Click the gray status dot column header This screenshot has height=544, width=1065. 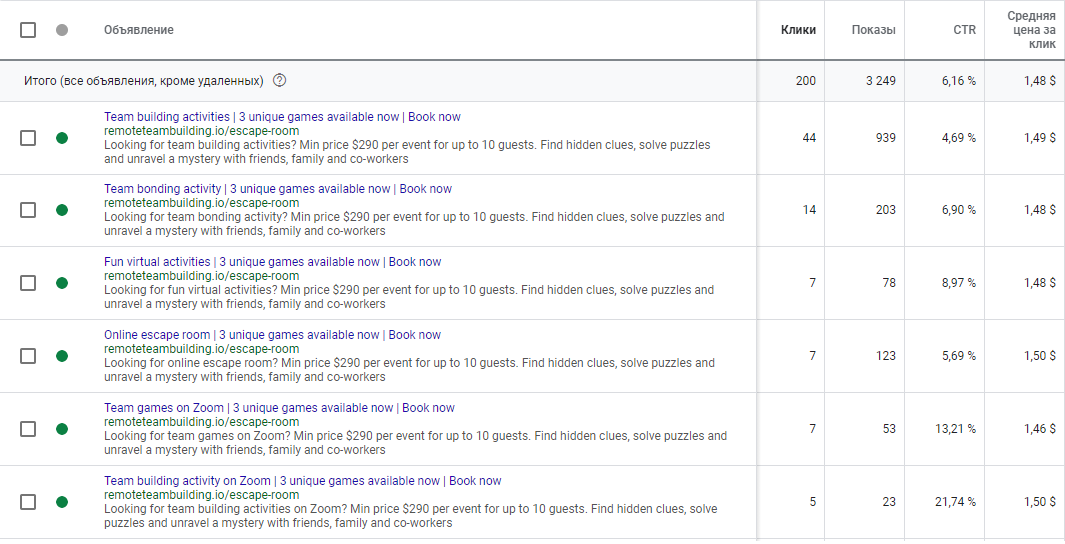pyautogui.click(x=62, y=30)
